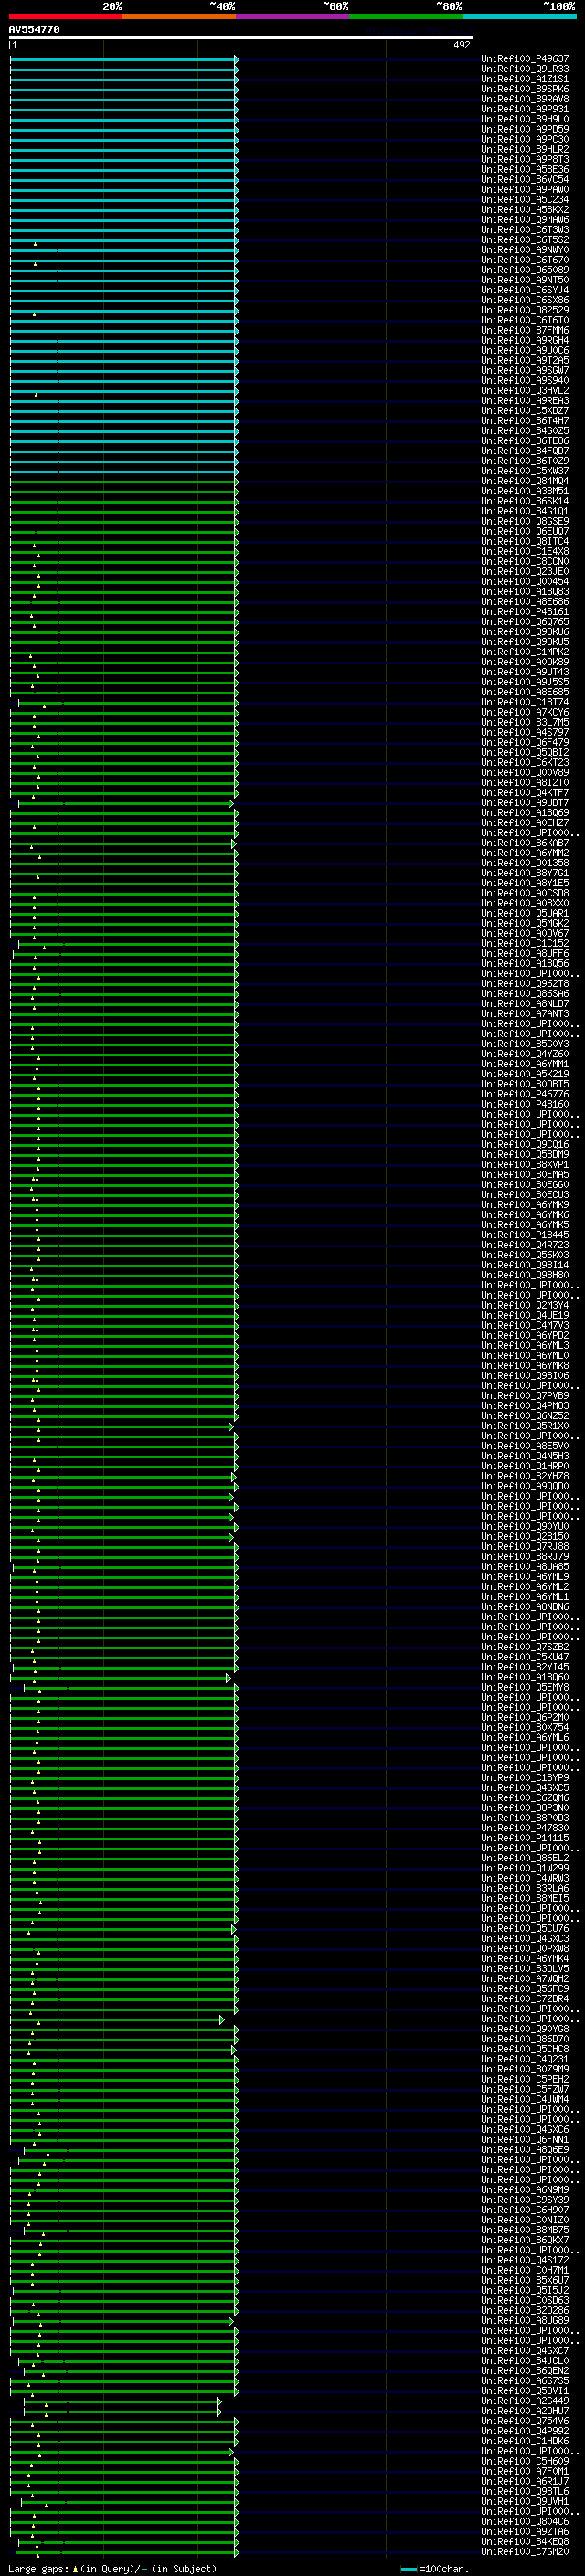Click the query end position 492
The image size is (585, 2576).
click(x=461, y=45)
